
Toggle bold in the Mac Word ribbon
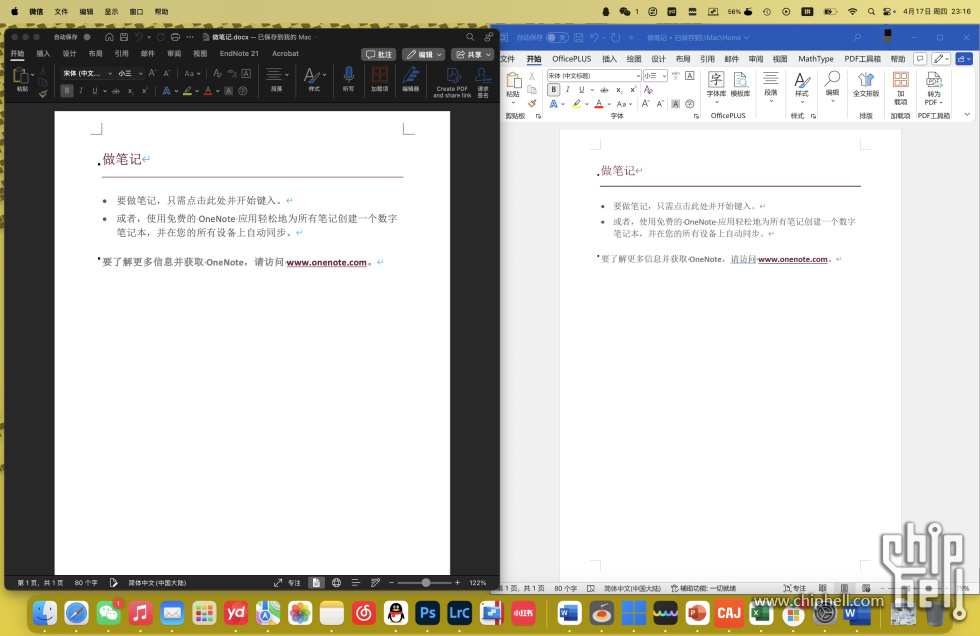(67, 91)
